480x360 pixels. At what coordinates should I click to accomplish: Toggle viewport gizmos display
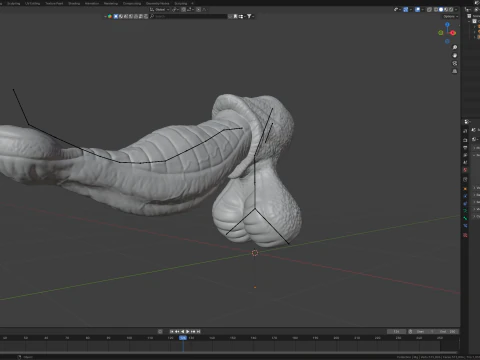[406, 9]
